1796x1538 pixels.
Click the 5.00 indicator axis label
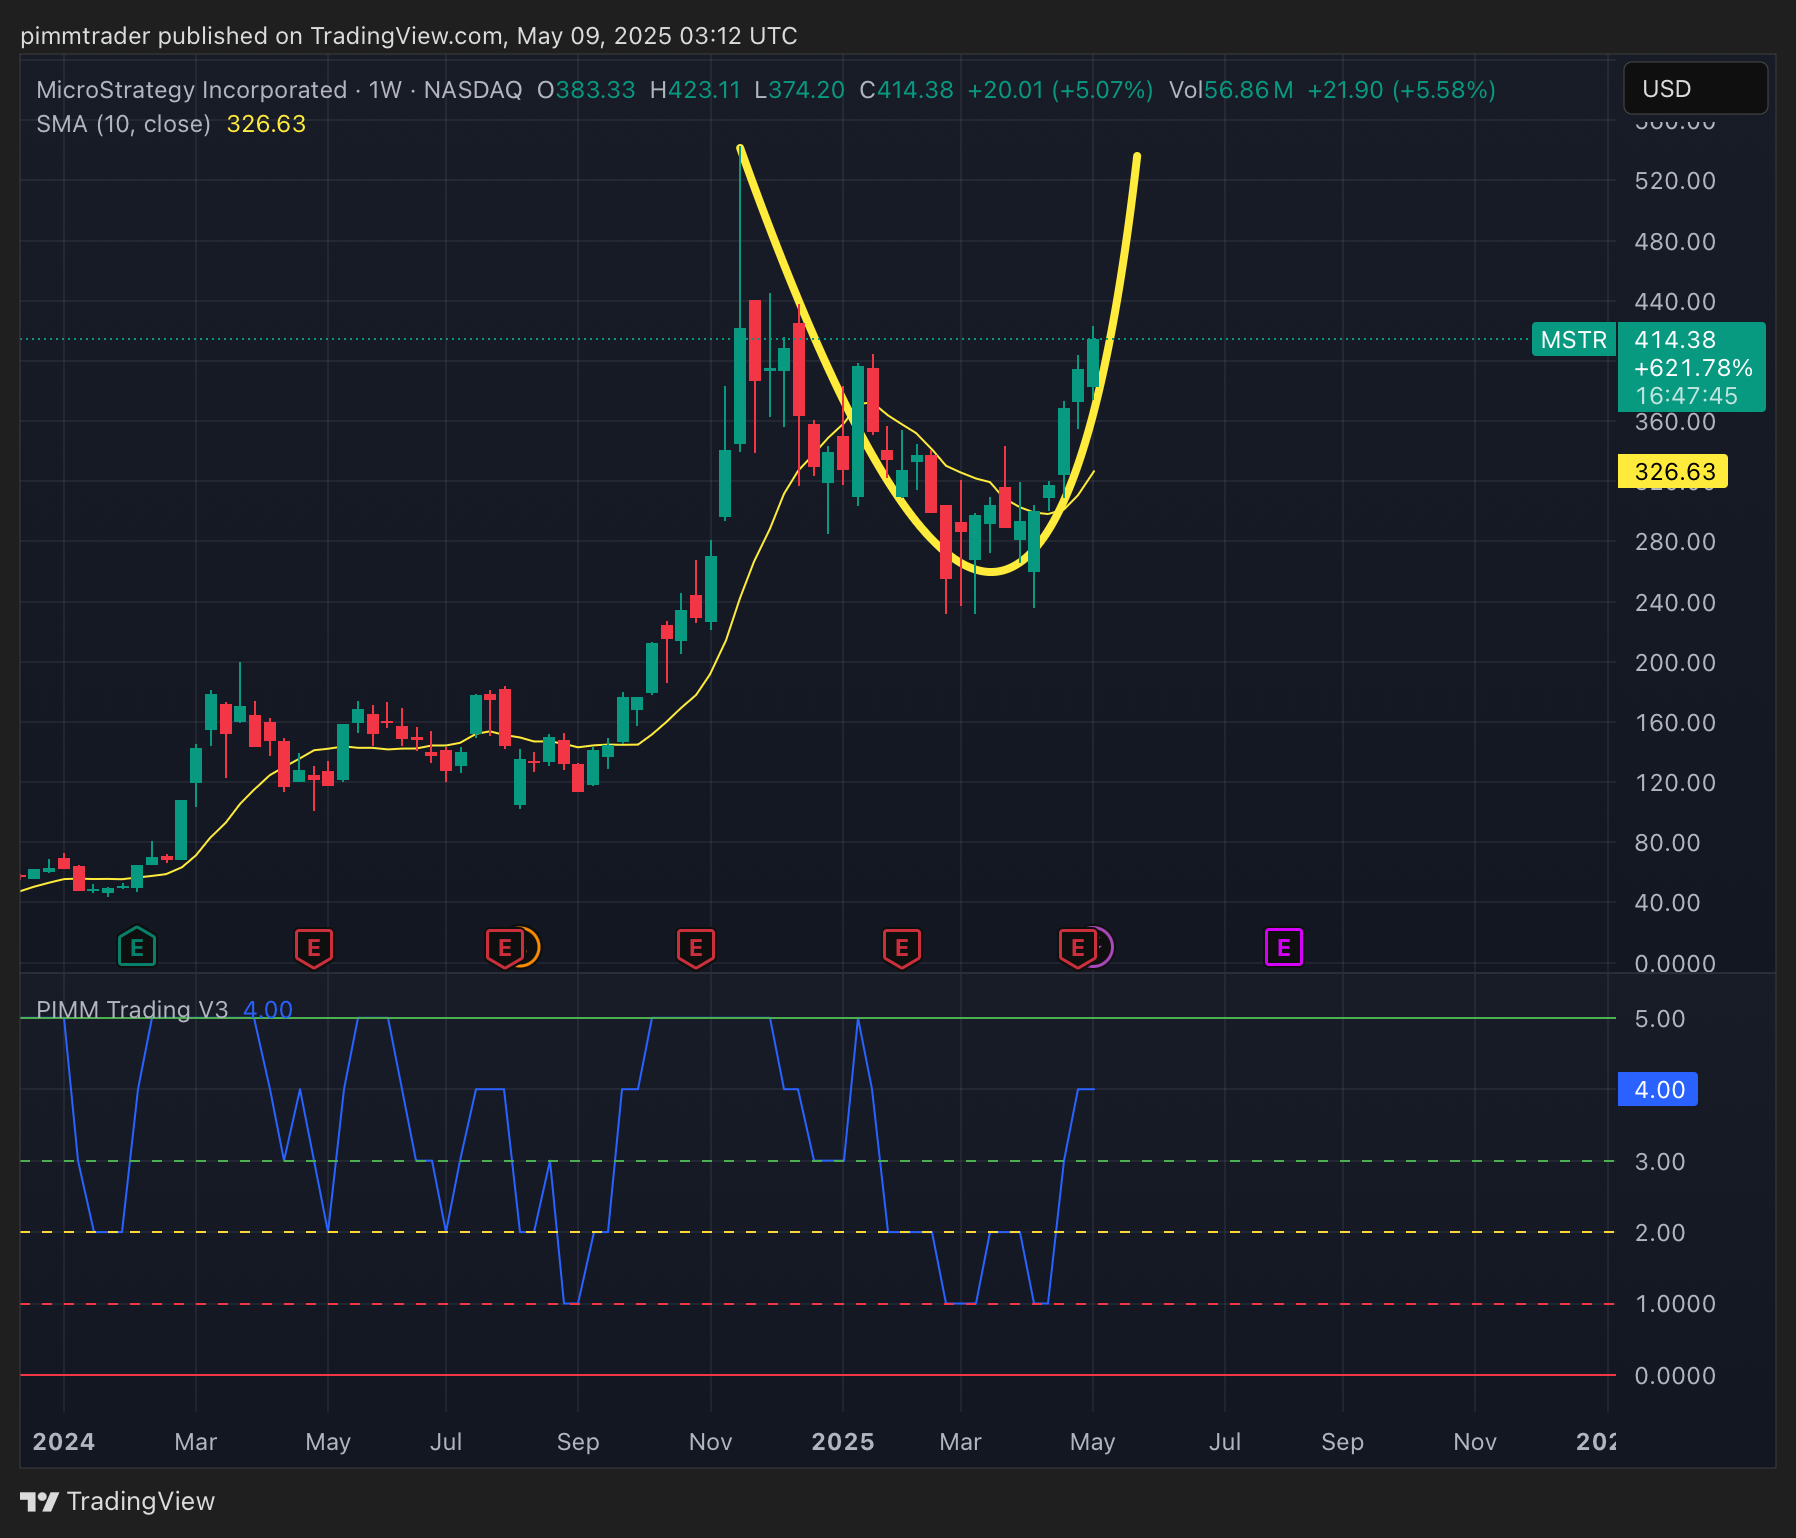coord(1660,1019)
